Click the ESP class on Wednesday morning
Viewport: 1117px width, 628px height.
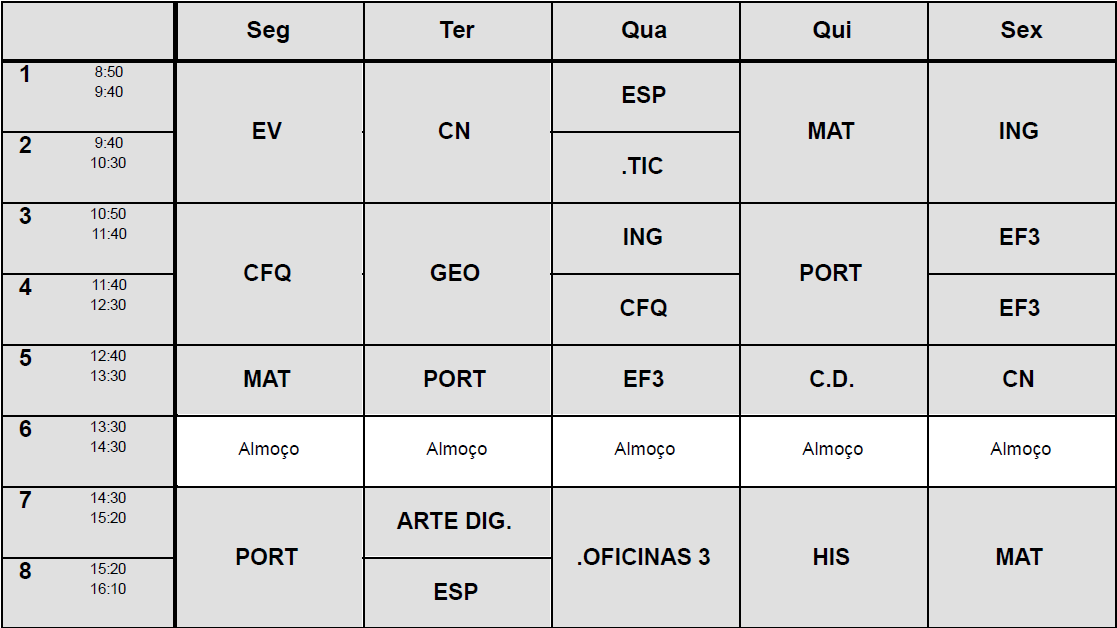point(643,96)
